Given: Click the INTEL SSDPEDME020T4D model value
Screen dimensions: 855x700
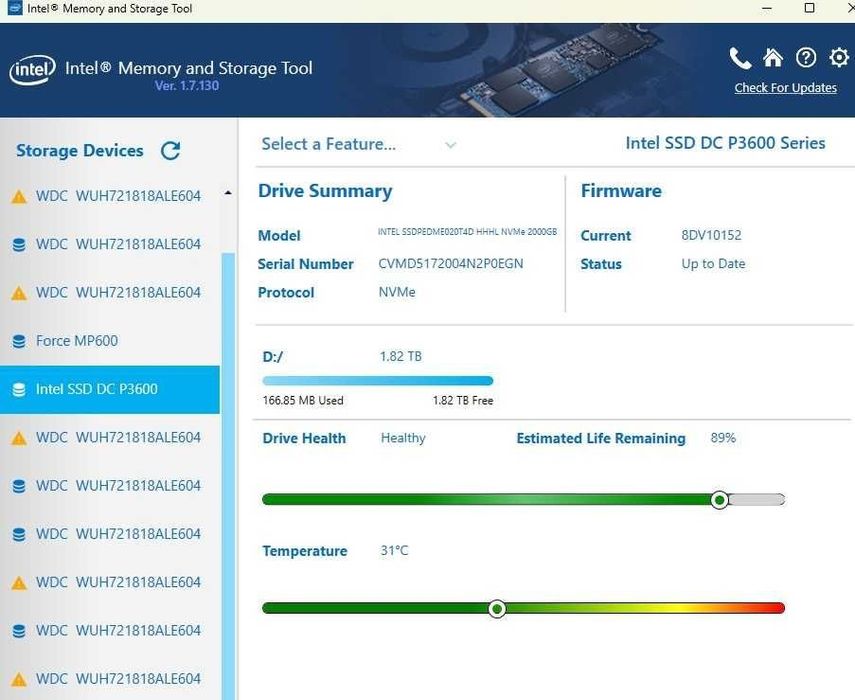Looking at the screenshot, I should (467, 232).
